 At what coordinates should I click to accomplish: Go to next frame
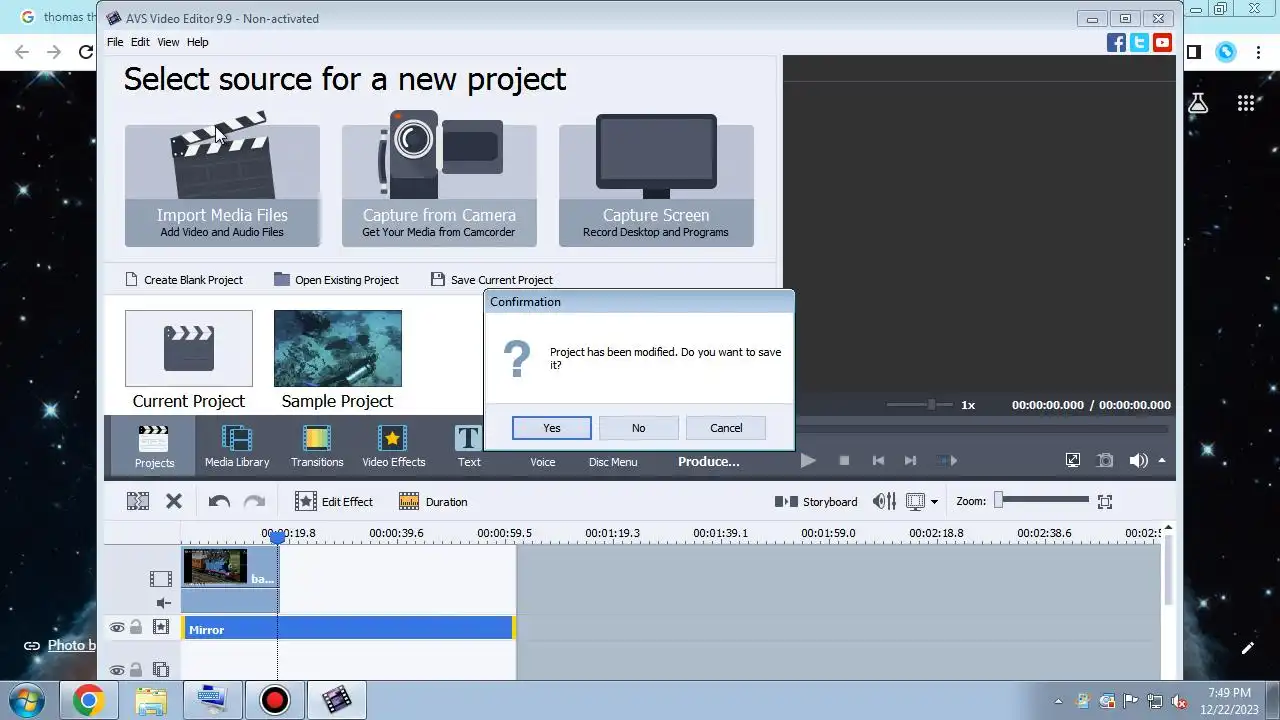pyautogui.click(x=910, y=460)
